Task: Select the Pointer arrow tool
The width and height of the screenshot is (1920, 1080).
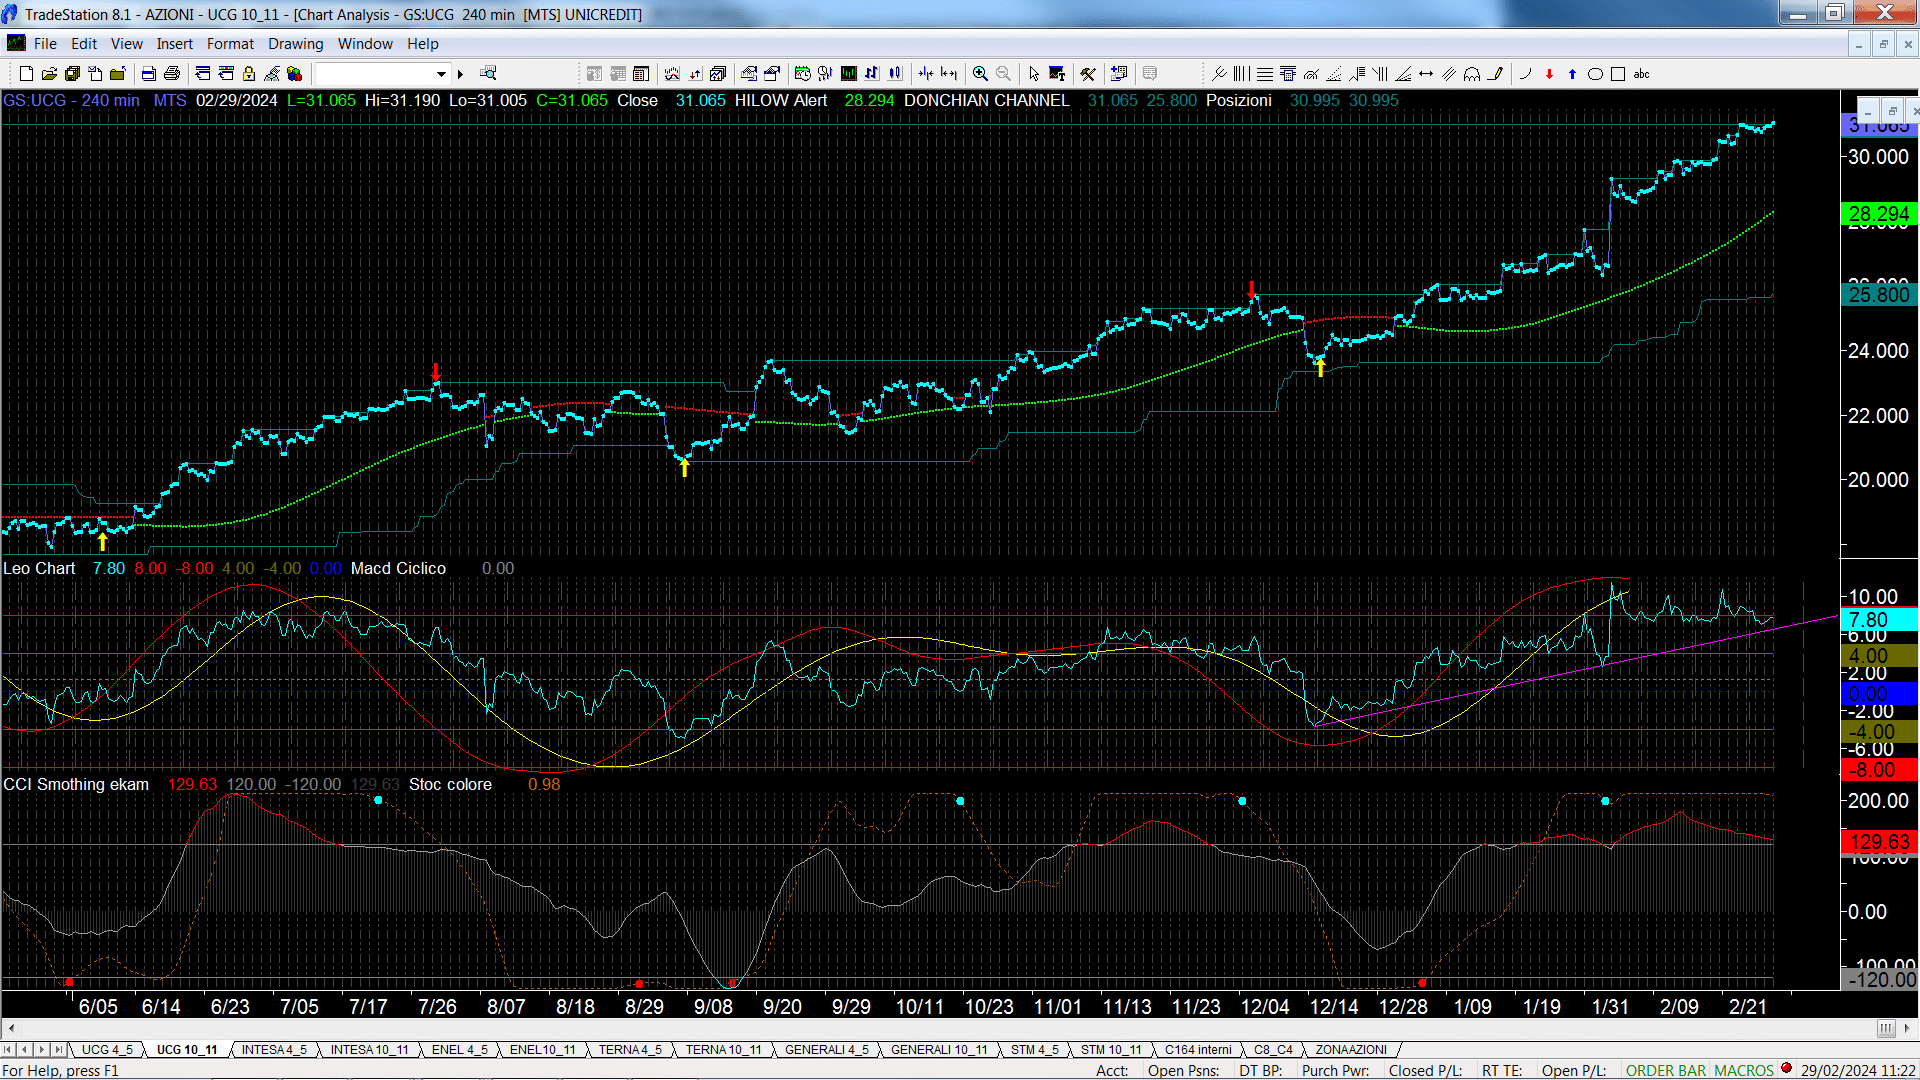Action: (1034, 74)
